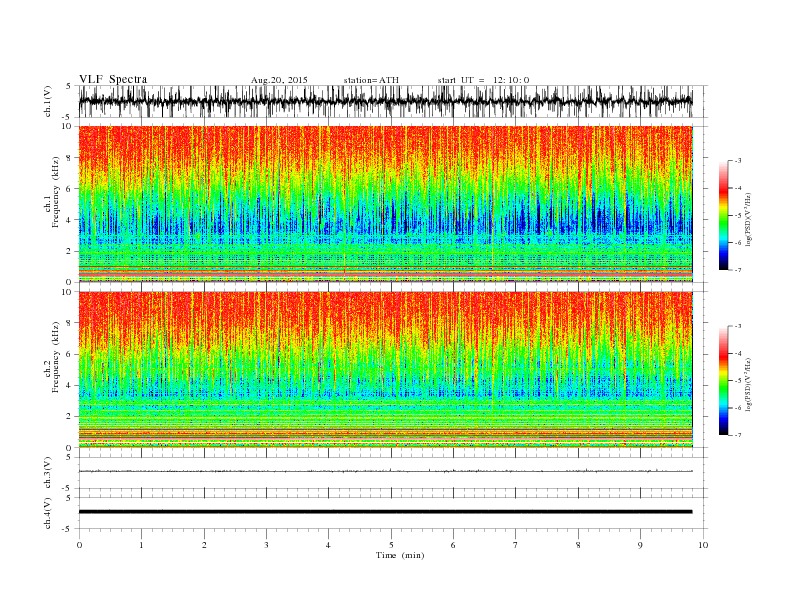This screenshot has width=792, height=612.
Task: Click the "10" minute tick on time axis
Action: pyautogui.click(x=703, y=545)
